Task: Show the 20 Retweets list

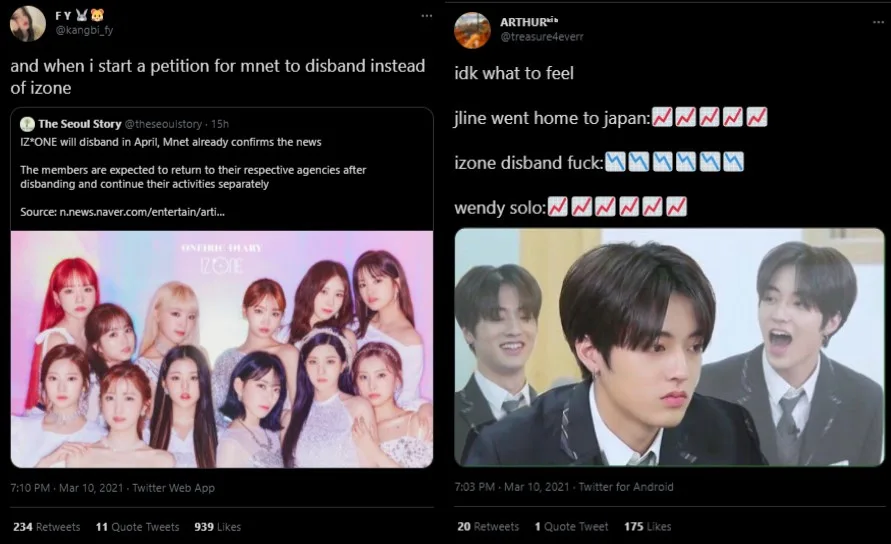Action: [488, 526]
